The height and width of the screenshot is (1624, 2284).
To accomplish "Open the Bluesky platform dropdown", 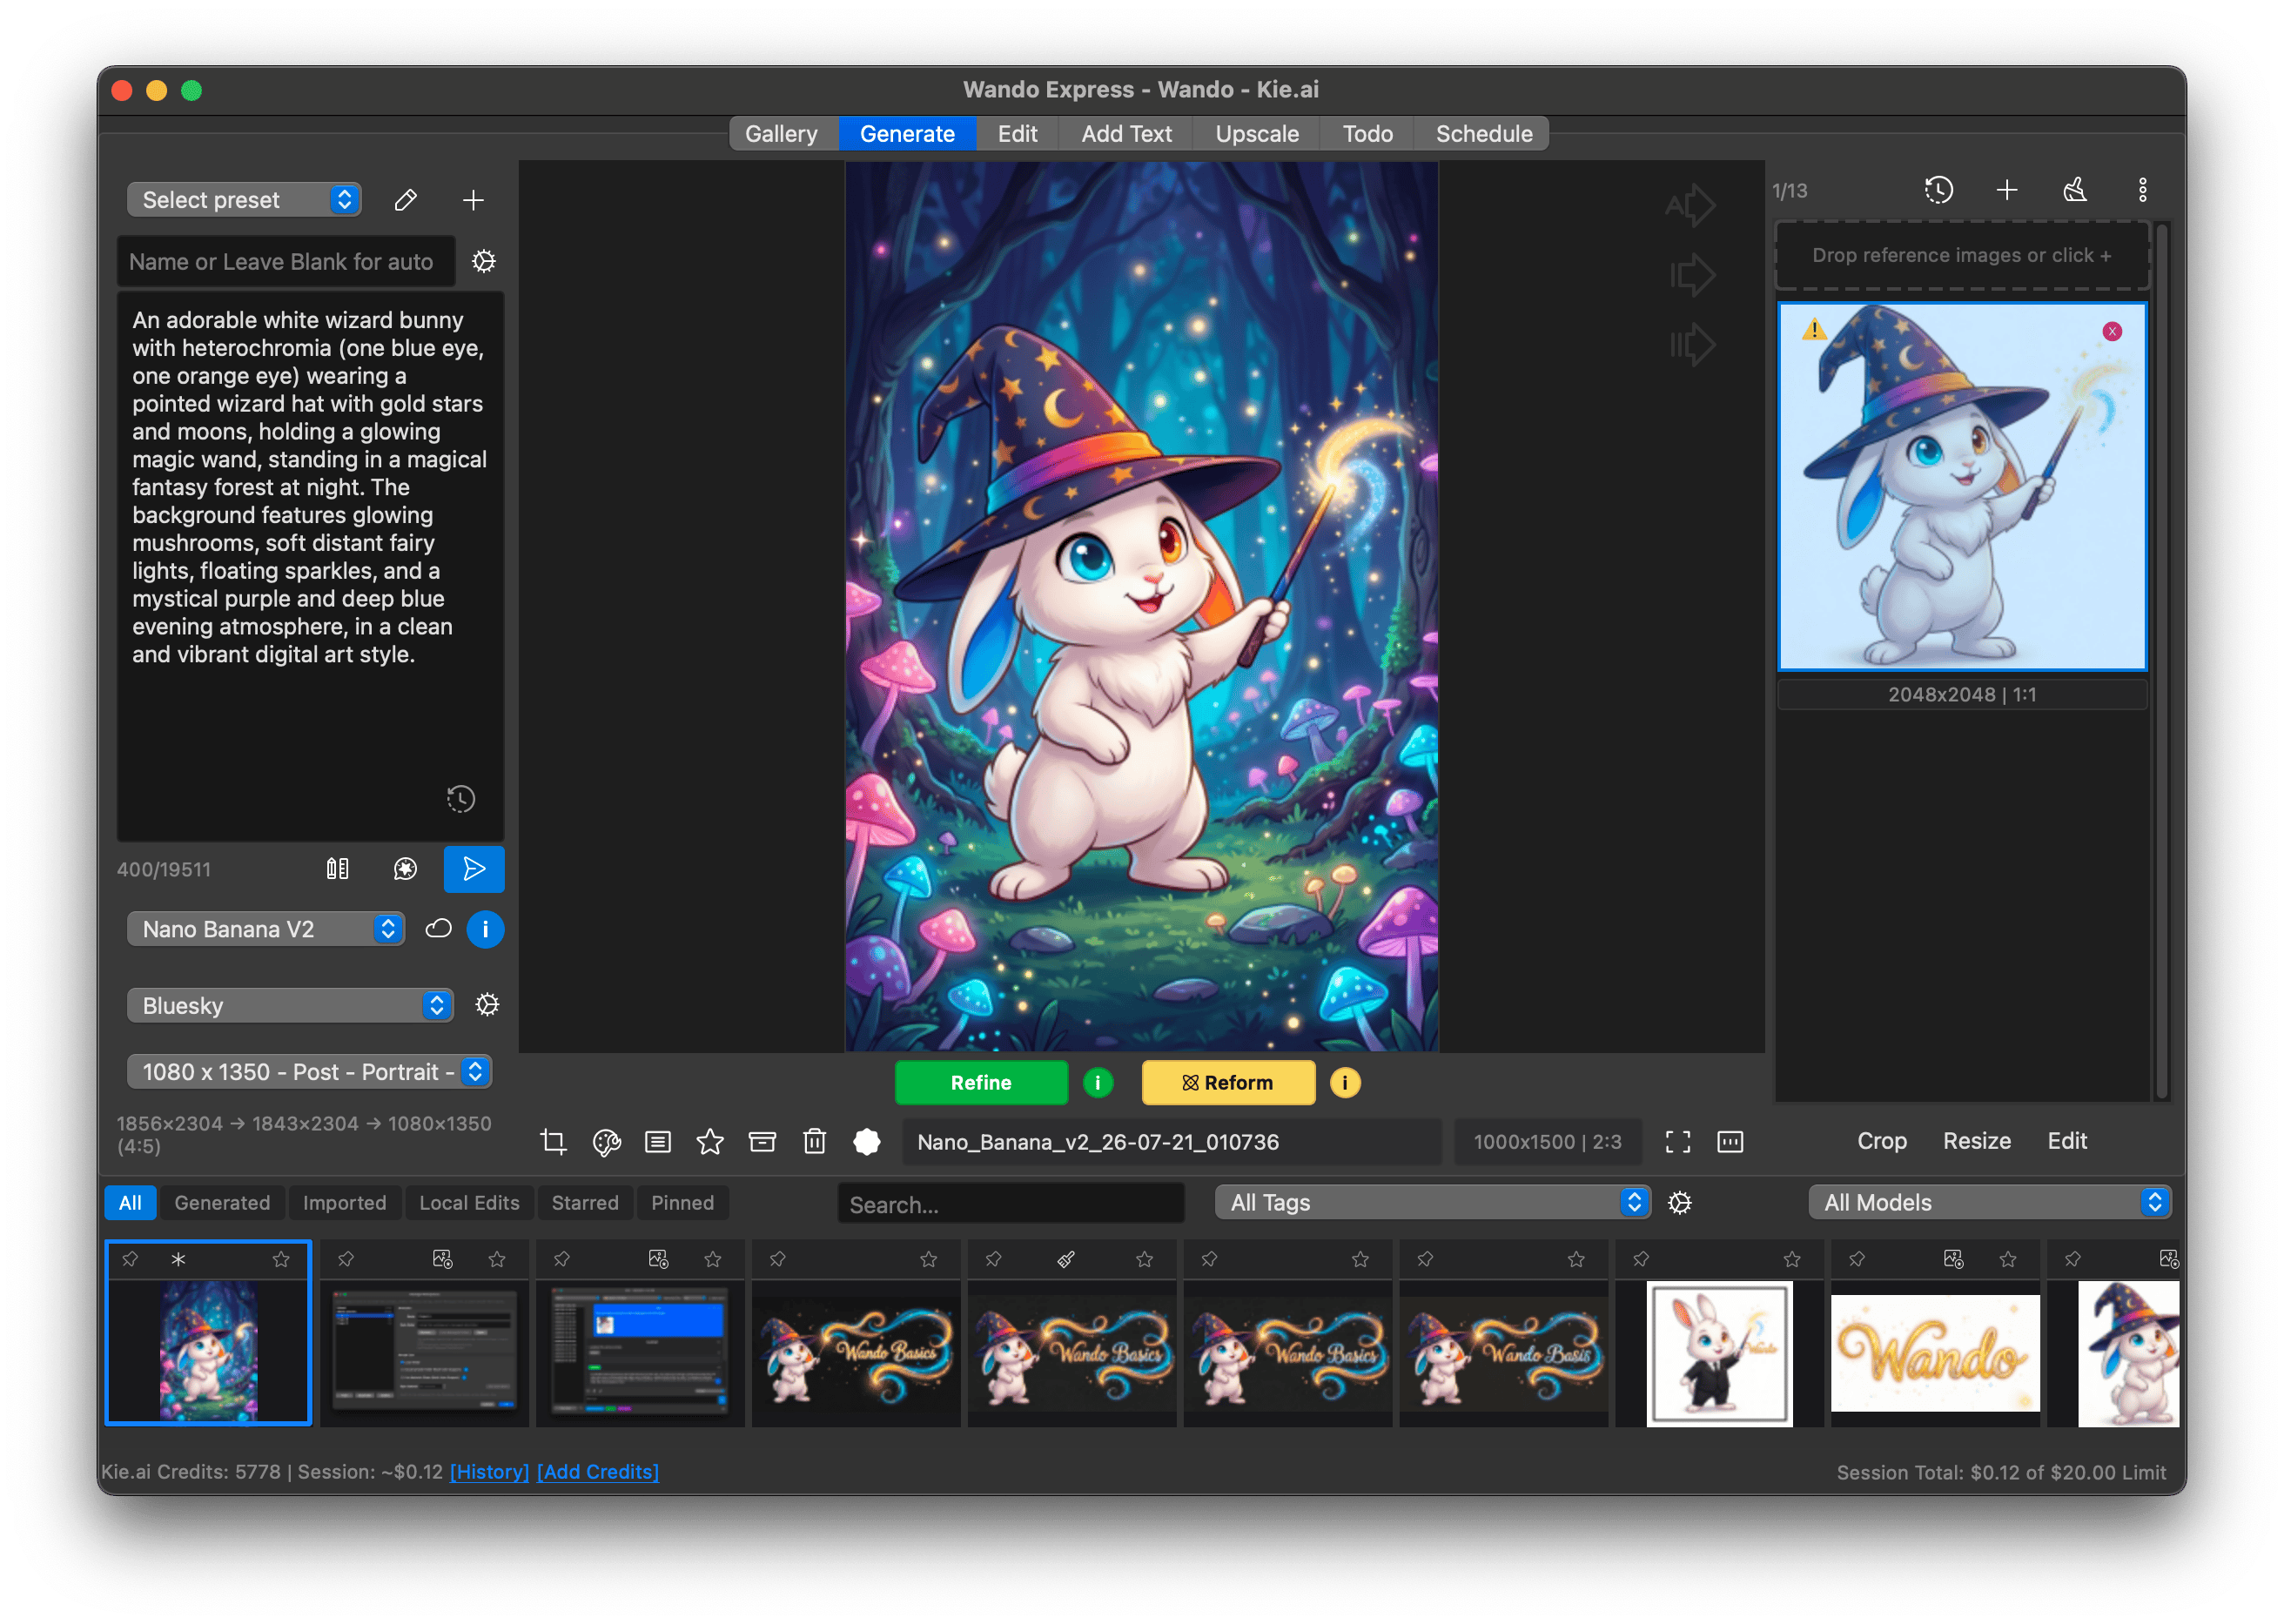I will pyautogui.click(x=290, y=1005).
